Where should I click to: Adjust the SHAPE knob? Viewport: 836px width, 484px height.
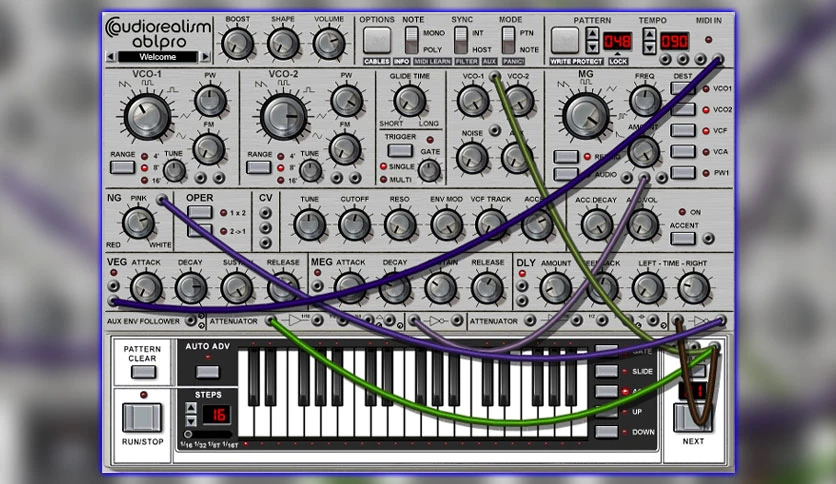pyautogui.click(x=283, y=44)
